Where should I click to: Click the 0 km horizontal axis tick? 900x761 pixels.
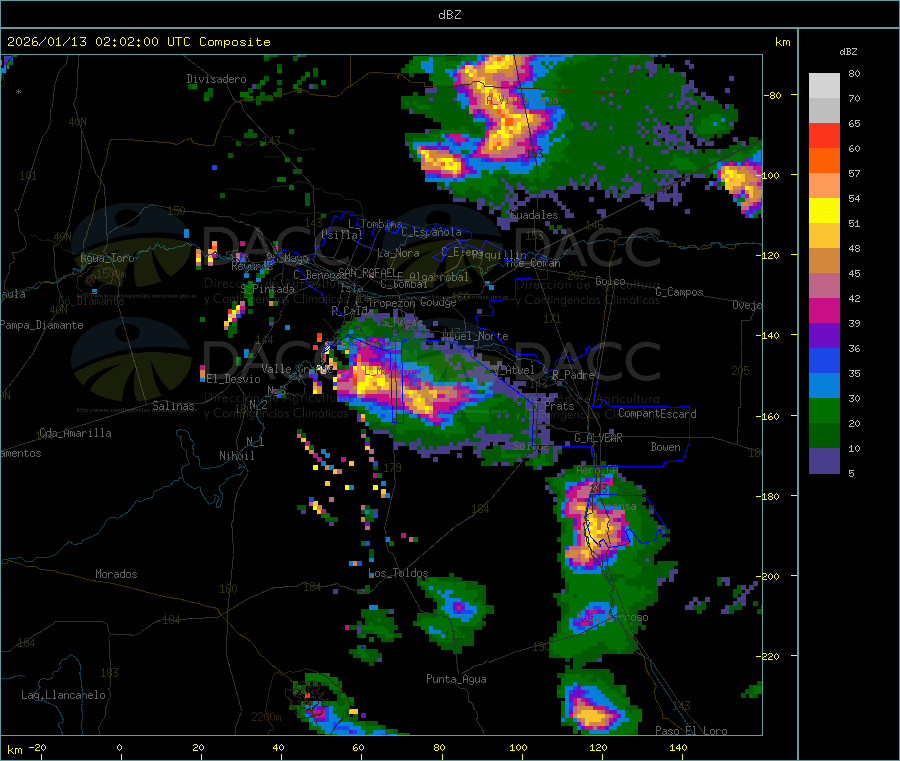(x=119, y=747)
